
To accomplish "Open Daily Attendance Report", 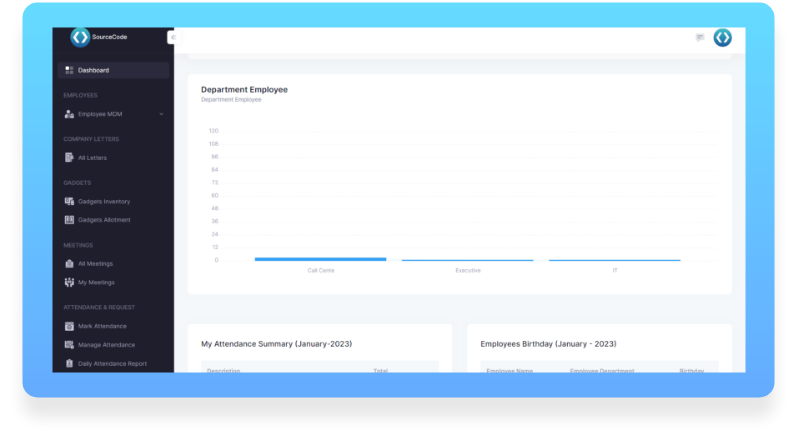I will tap(112, 363).
